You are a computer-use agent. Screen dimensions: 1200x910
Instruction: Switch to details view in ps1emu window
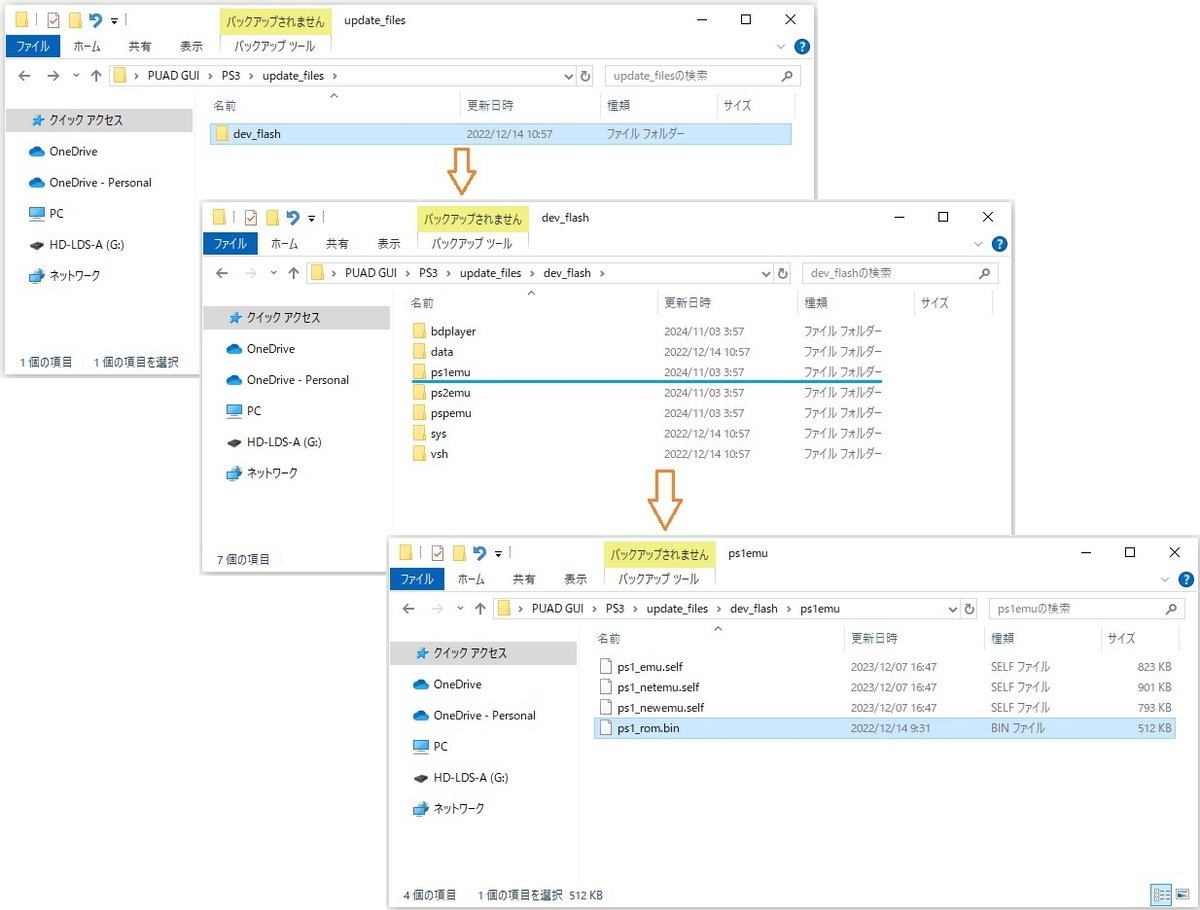tap(1161, 895)
